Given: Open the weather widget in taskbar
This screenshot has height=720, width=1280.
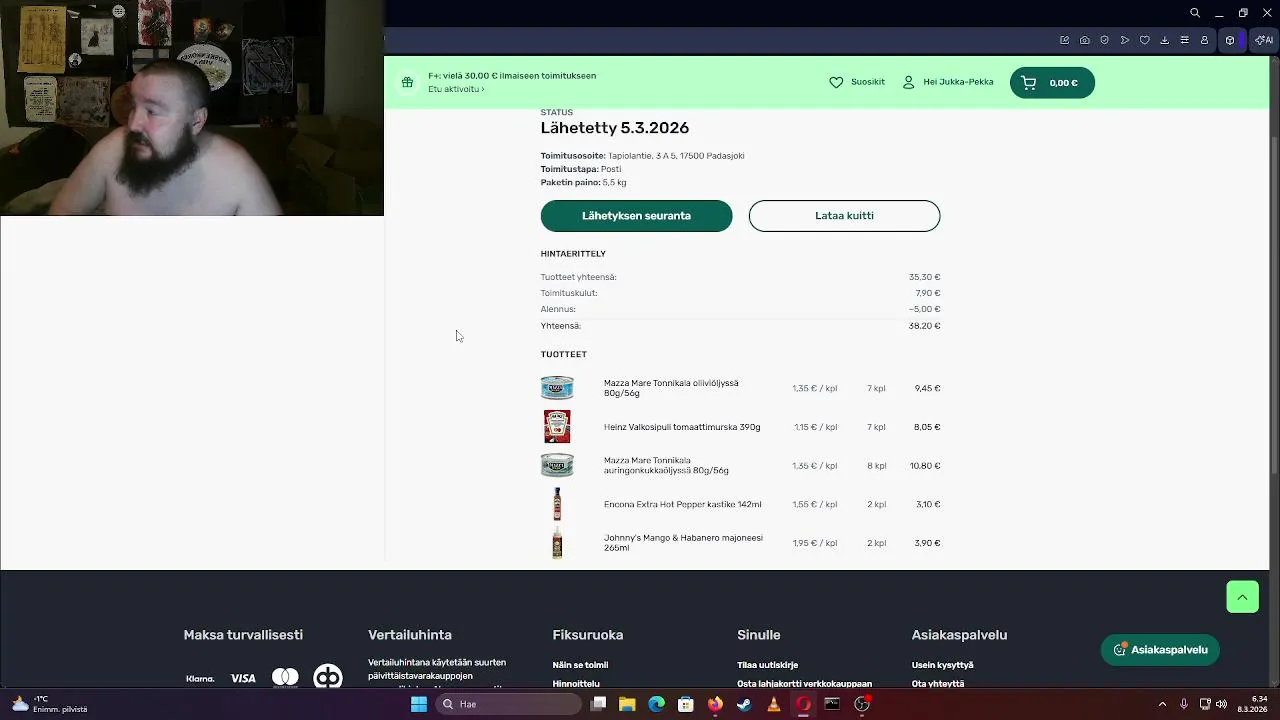Looking at the screenshot, I should [x=50, y=704].
